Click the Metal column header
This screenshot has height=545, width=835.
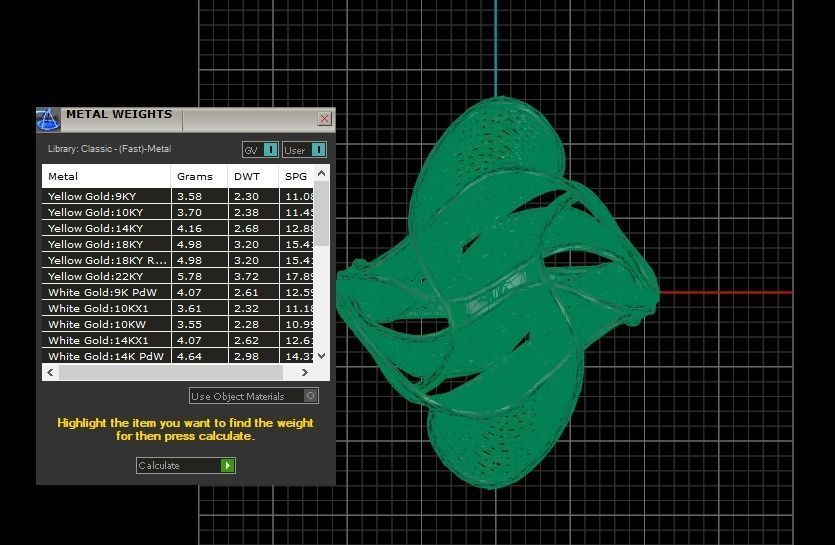pos(107,176)
